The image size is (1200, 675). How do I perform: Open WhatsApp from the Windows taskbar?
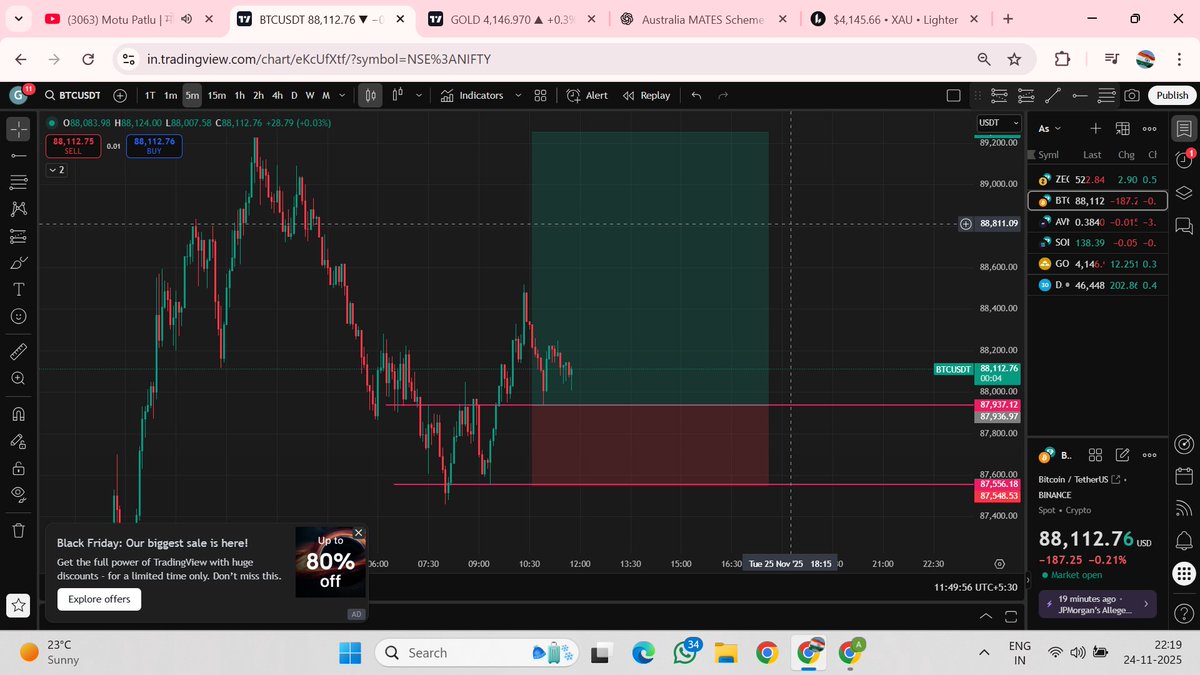tap(685, 652)
